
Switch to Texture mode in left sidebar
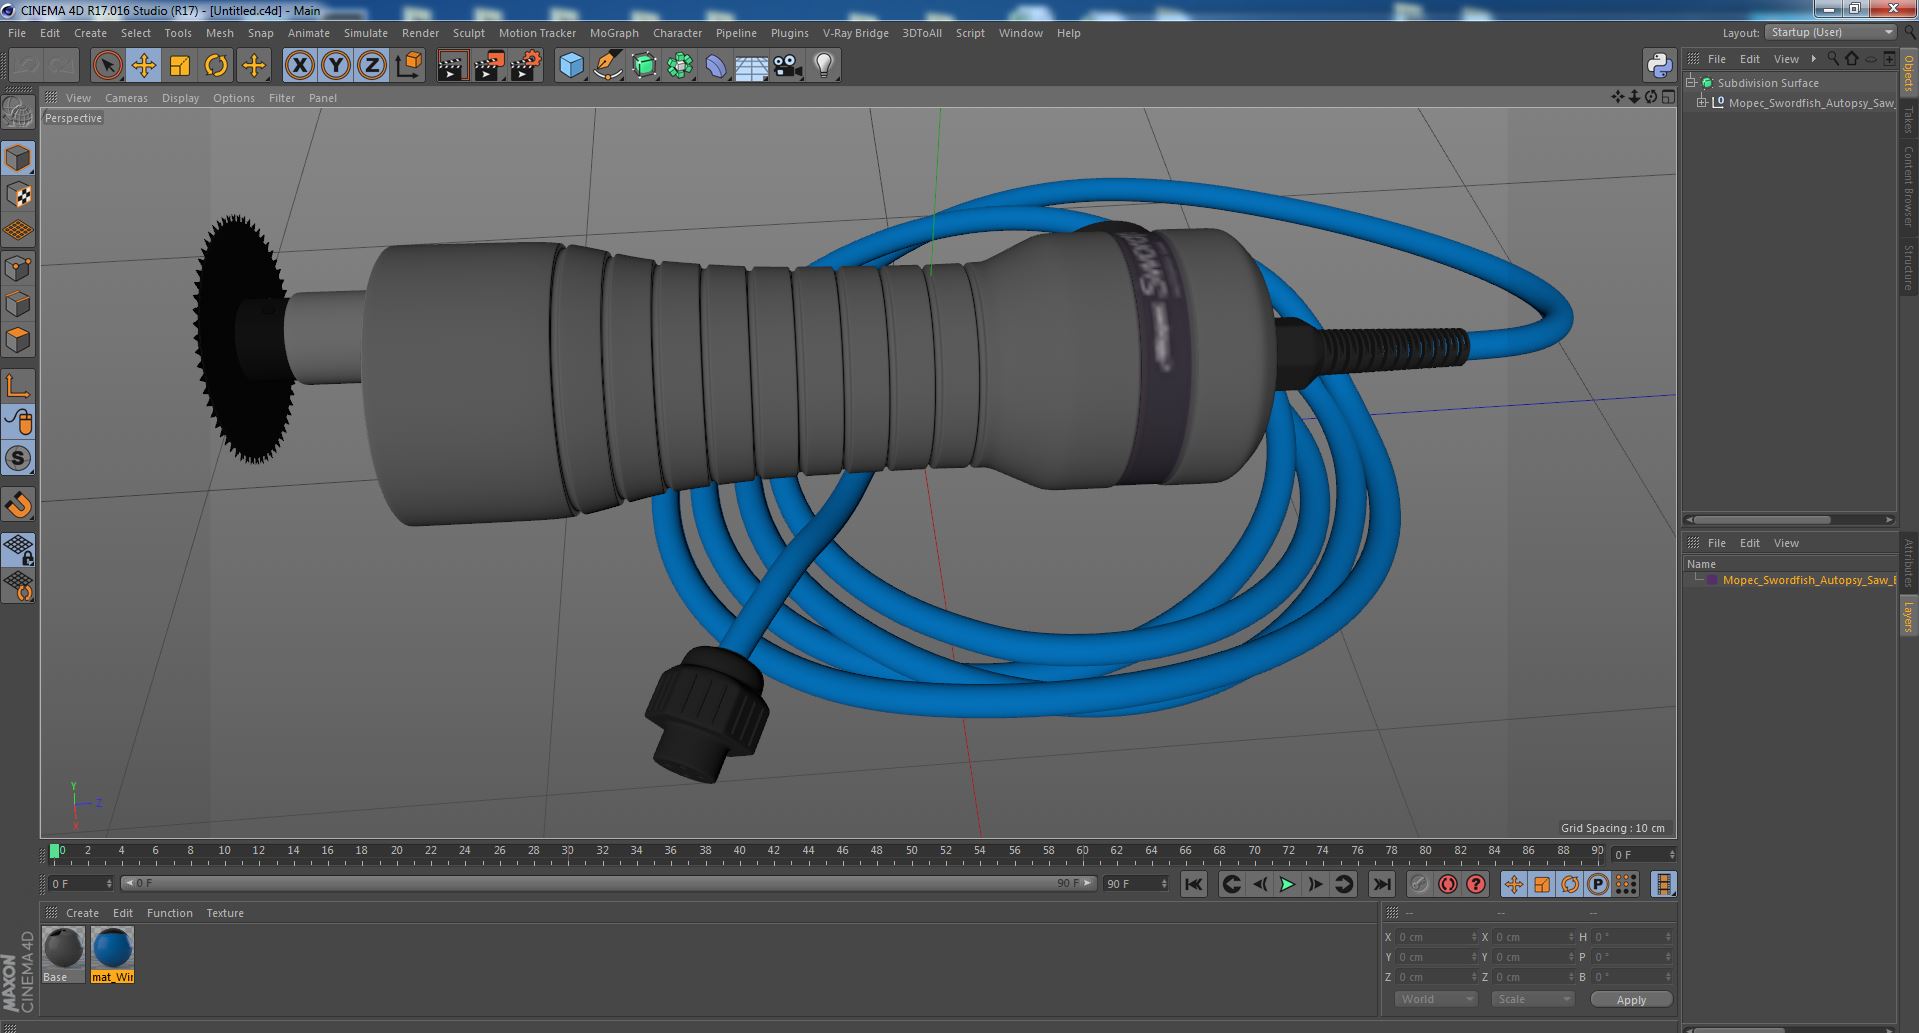point(18,195)
